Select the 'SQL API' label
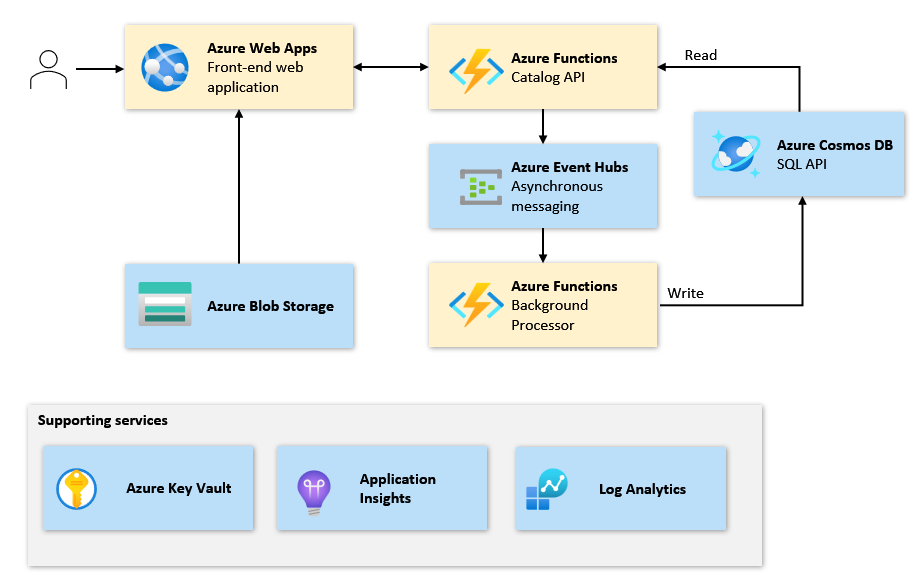This screenshot has width=915, height=575. [802, 164]
